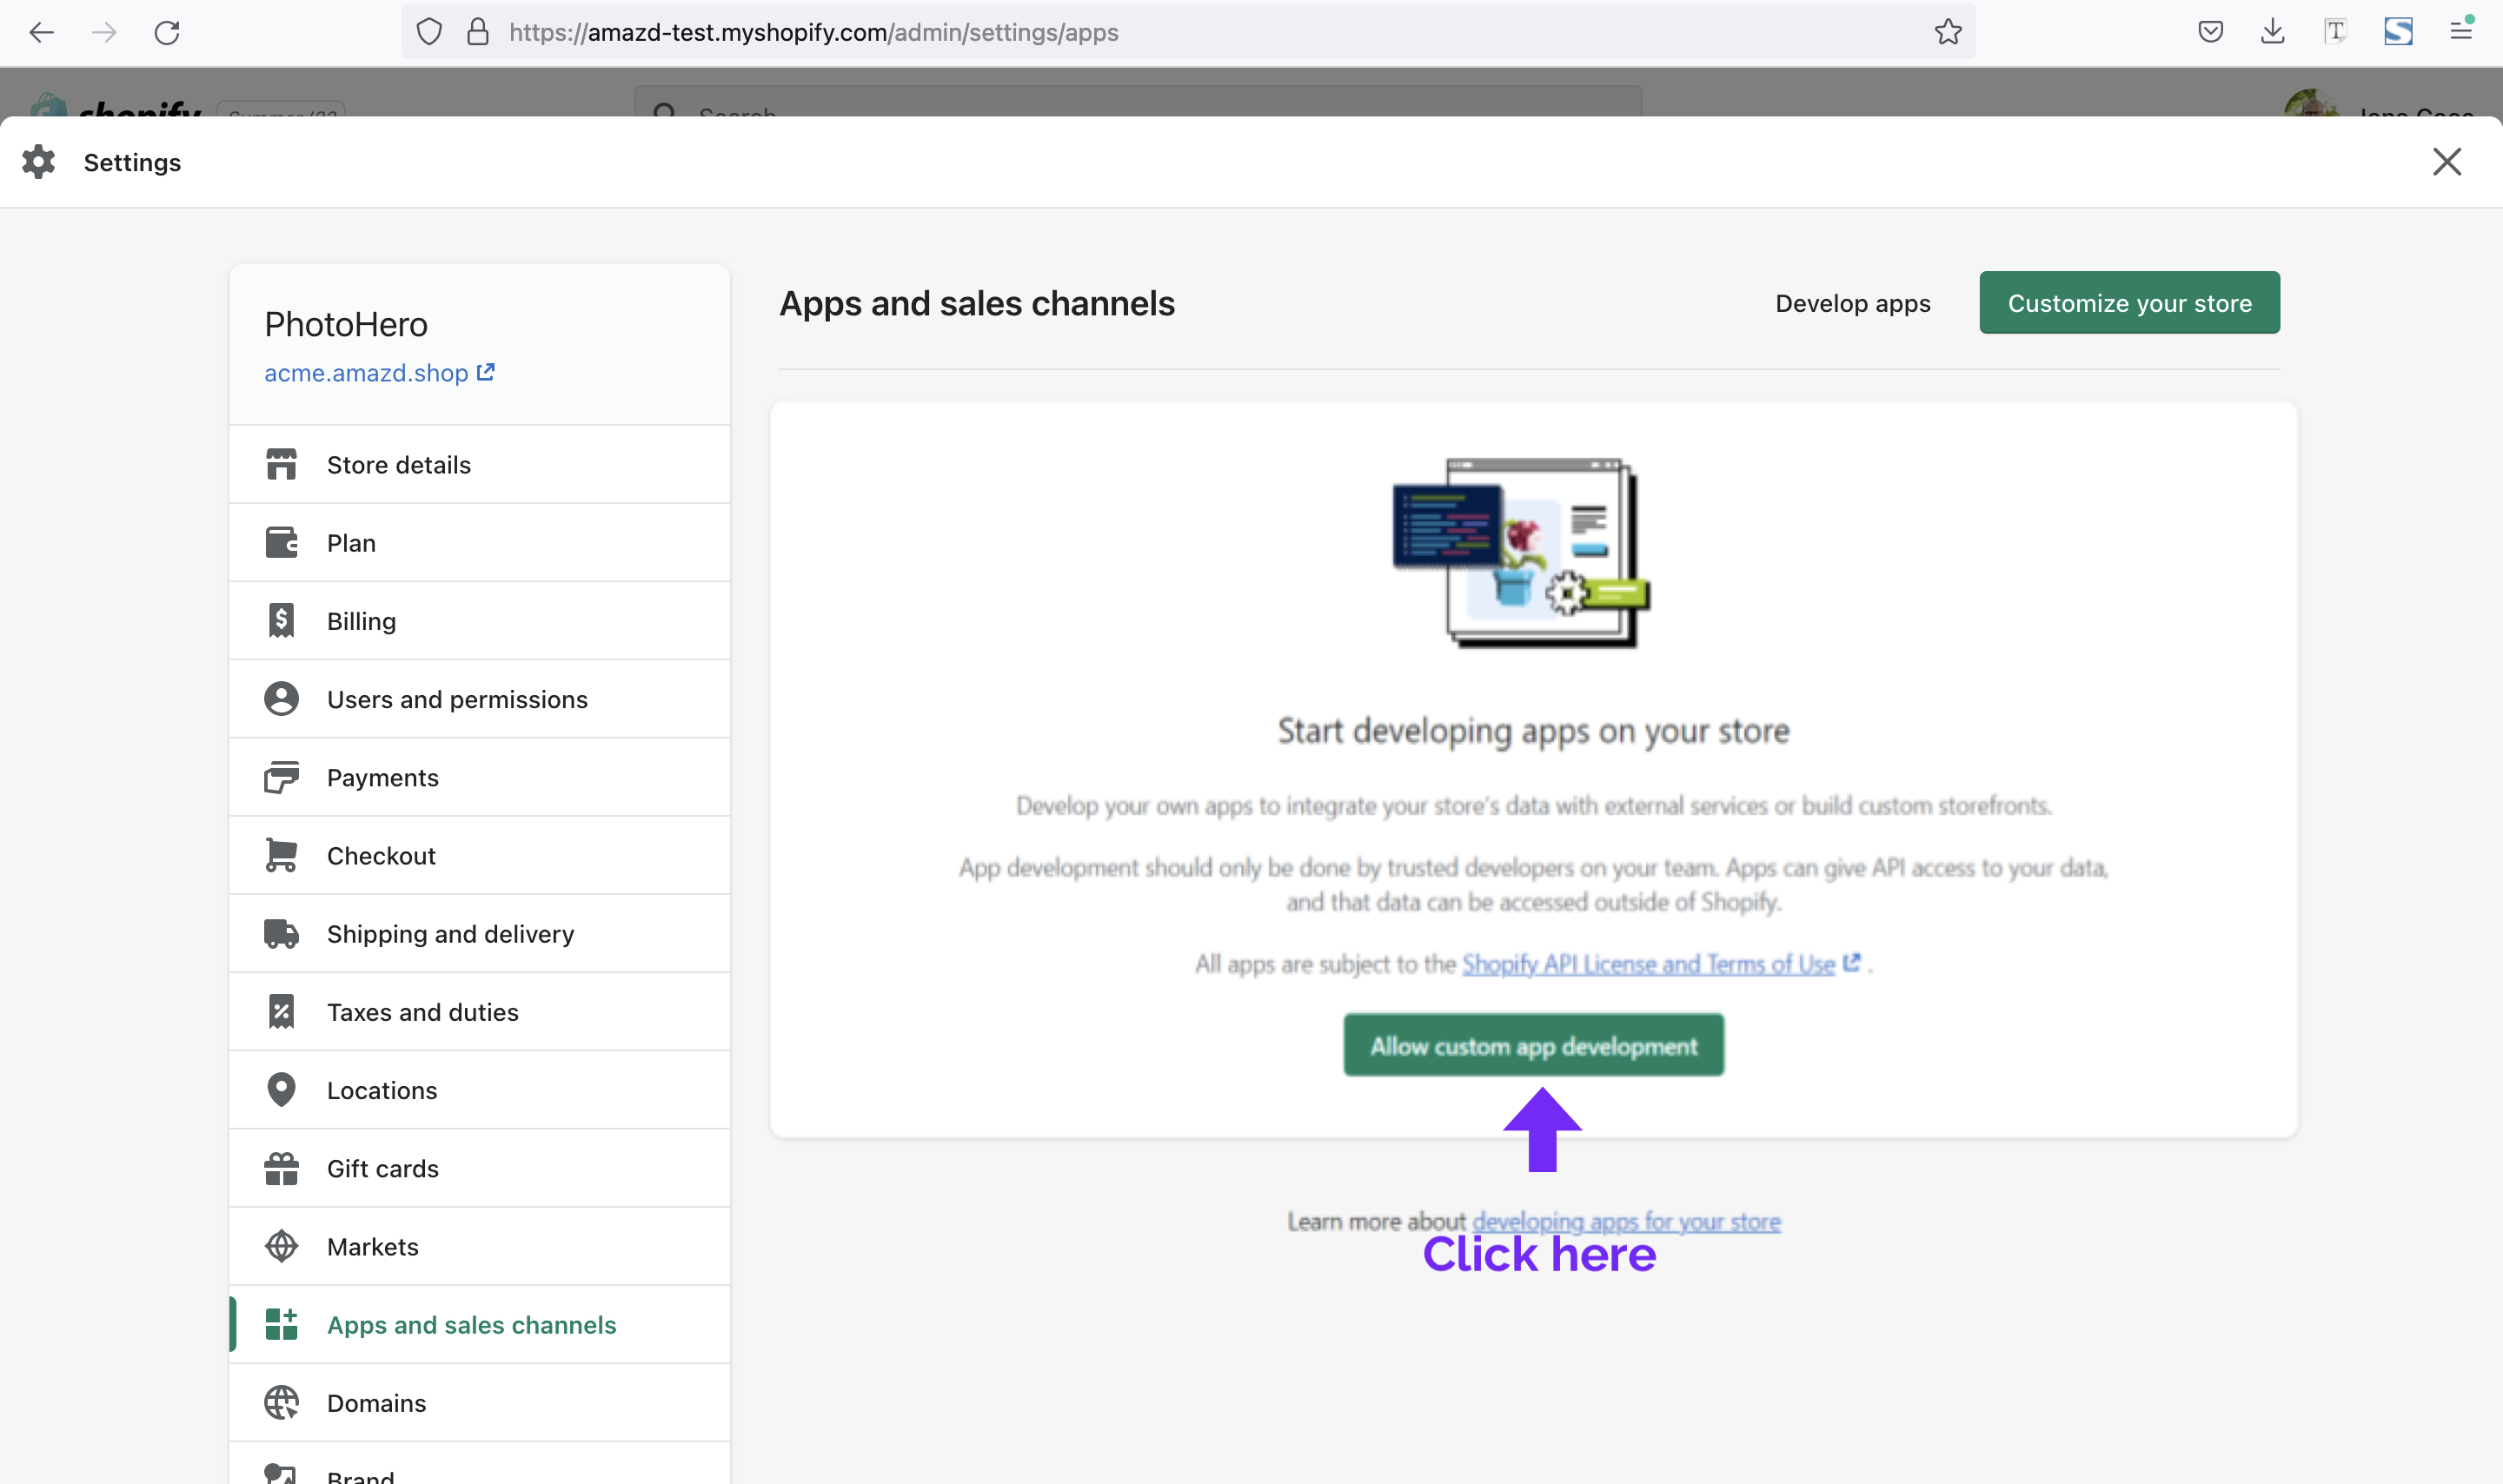Click the Plan wallet icon
2503x1484 pixels.
(x=281, y=543)
